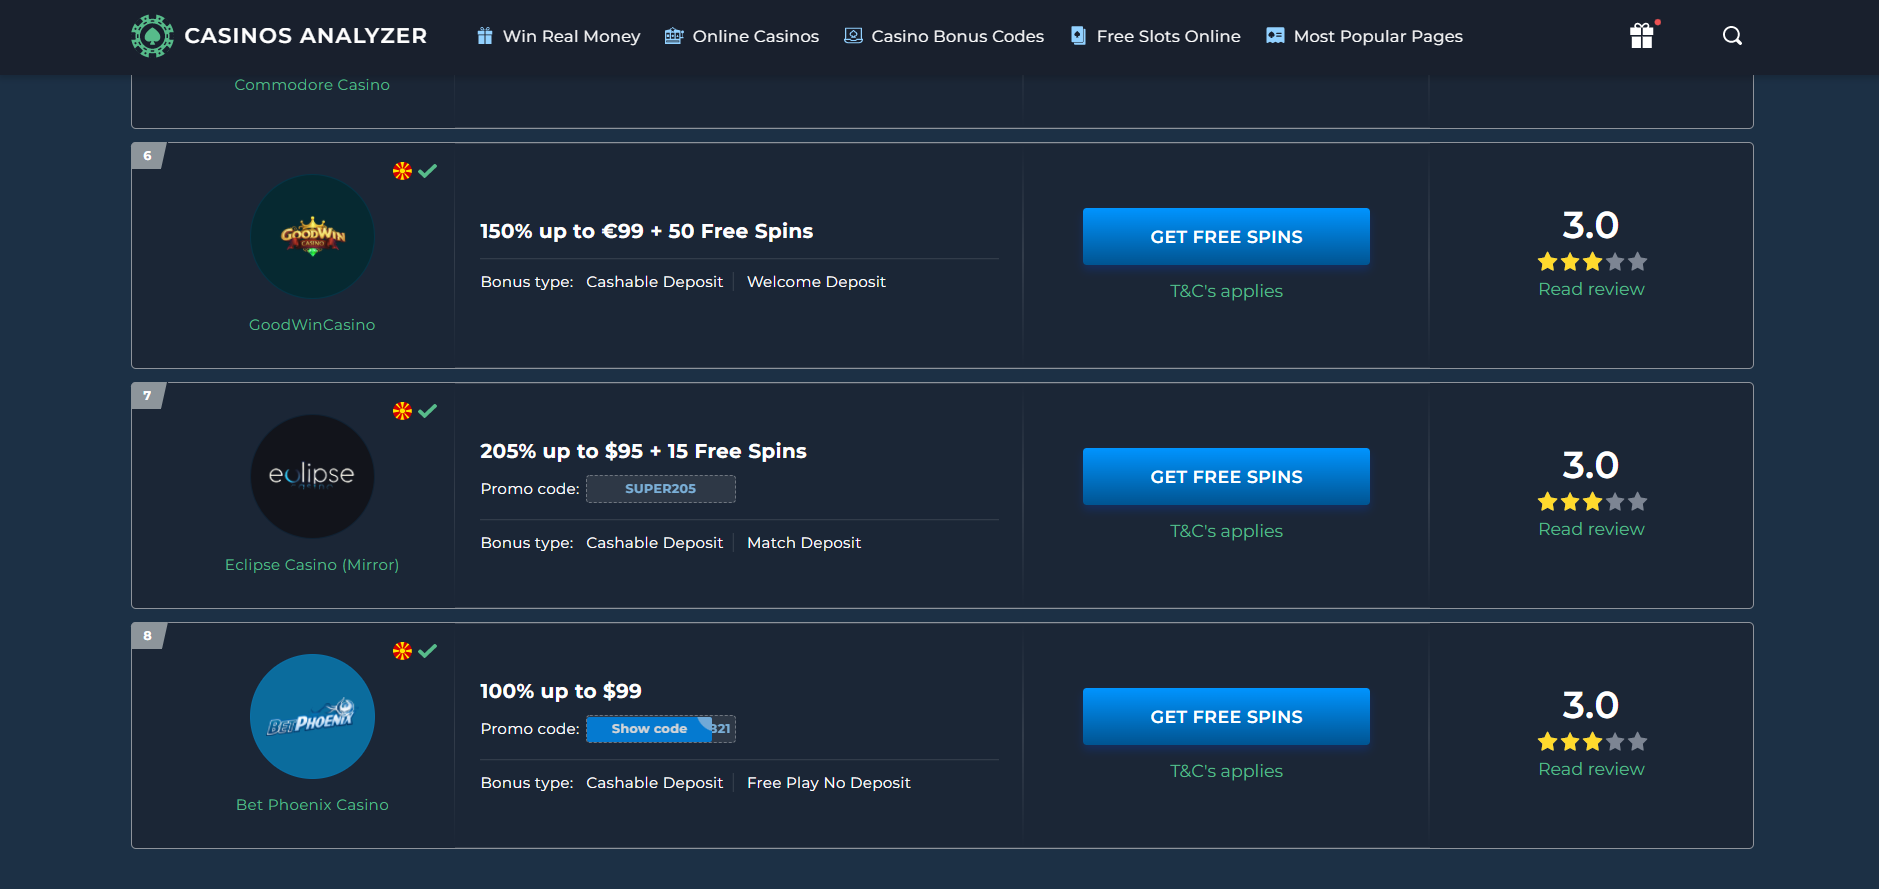Reveal Bet Phoenix promo with Show code

point(649,729)
